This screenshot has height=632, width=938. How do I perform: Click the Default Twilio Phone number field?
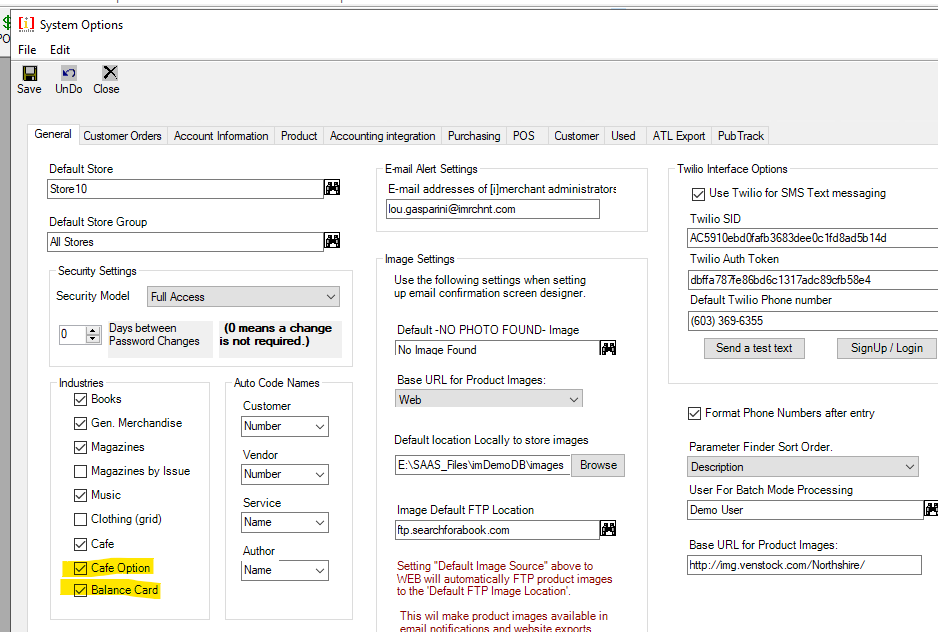(x=813, y=321)
